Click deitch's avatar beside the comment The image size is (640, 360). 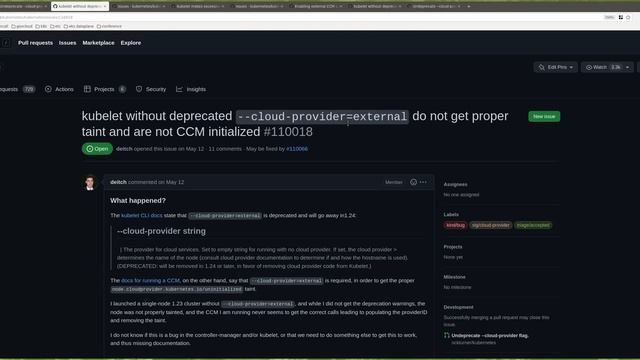pos(90,182)
